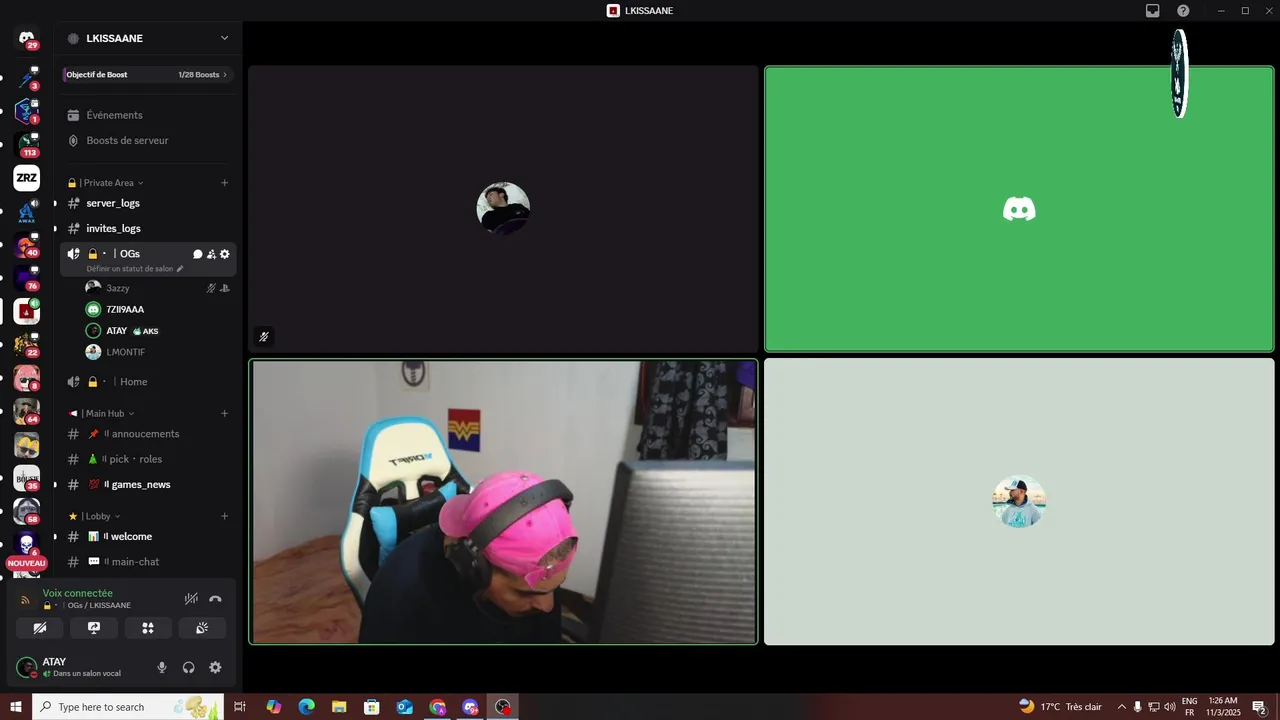Create channel in Main Hub category
Image resolution: width=1280 pixels, height=720 pixels.
pos(224,413)
